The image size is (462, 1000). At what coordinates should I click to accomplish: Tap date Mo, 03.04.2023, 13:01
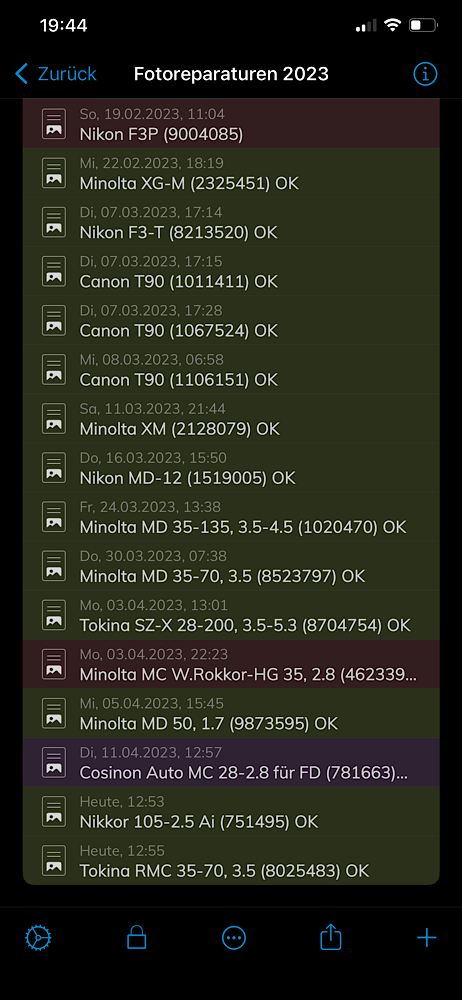(x=154, y=605)
